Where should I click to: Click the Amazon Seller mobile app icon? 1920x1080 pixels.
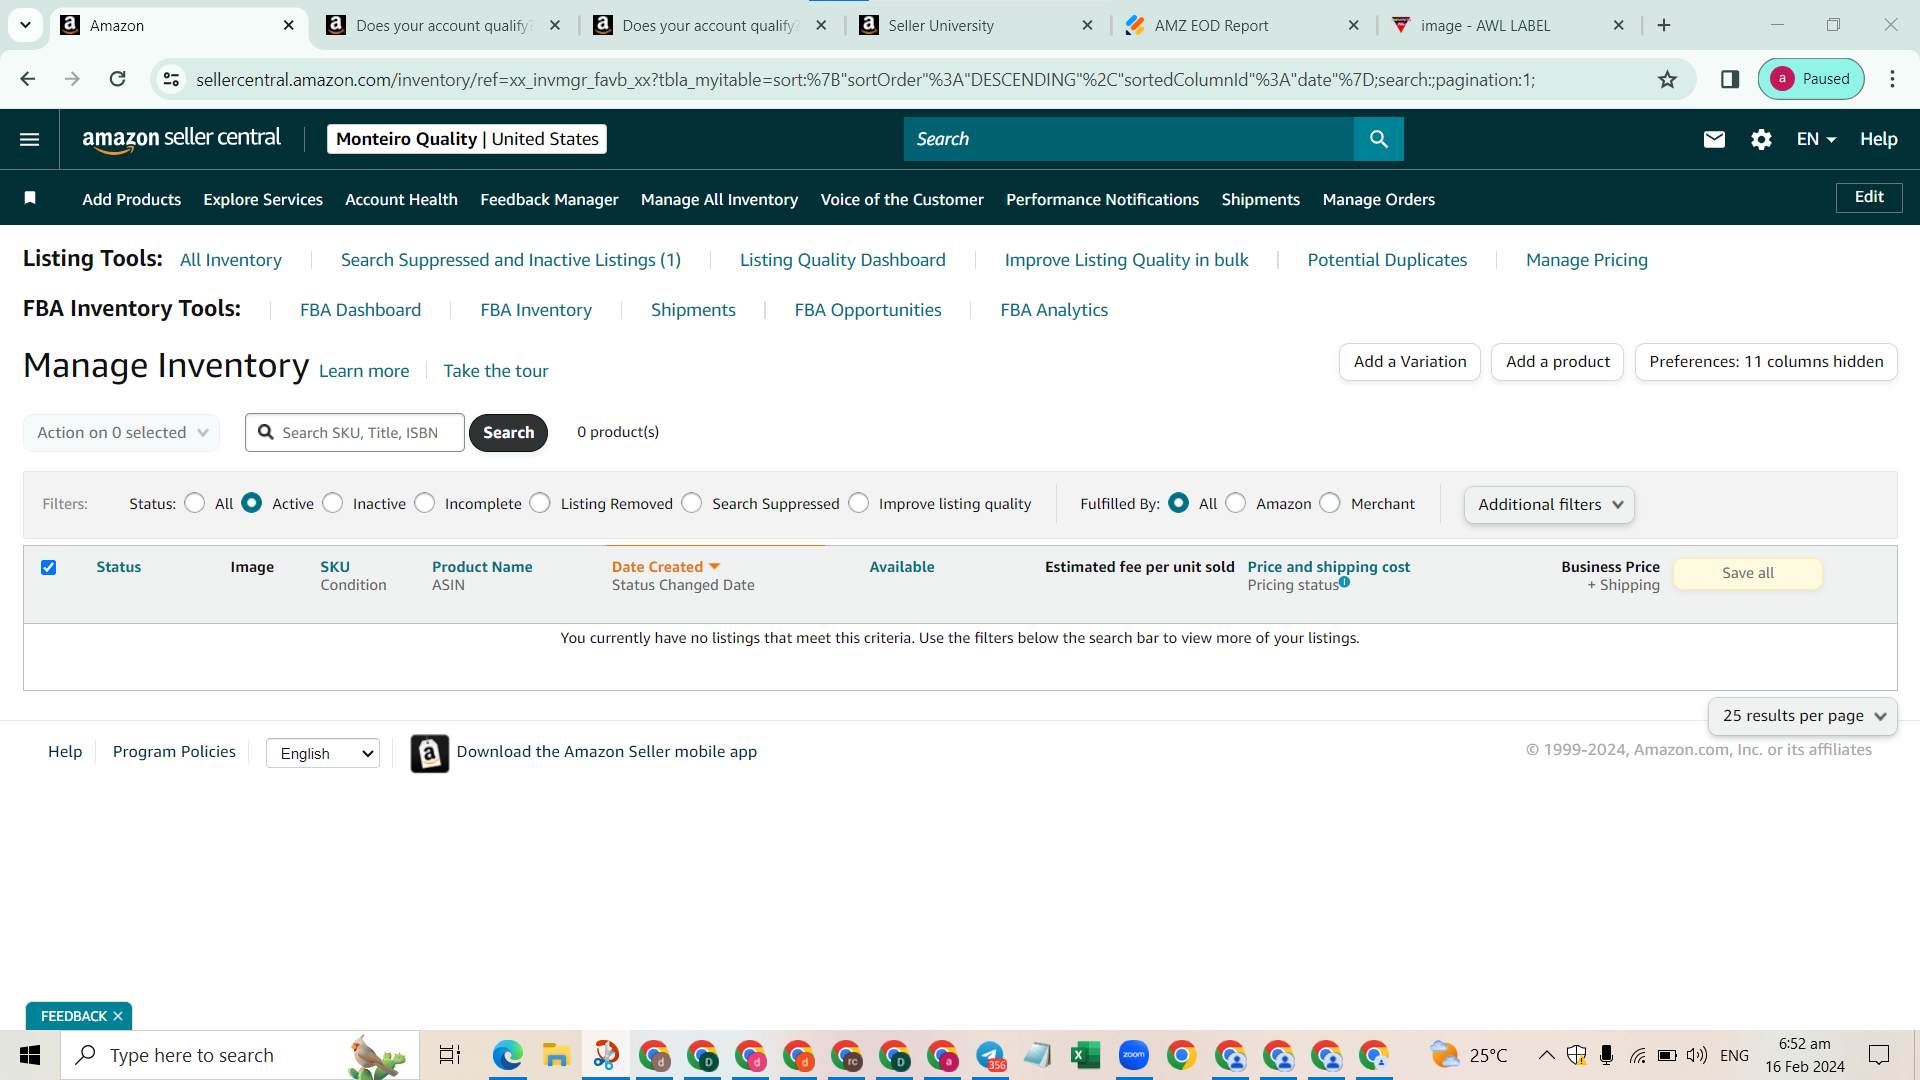pos(430,753)
